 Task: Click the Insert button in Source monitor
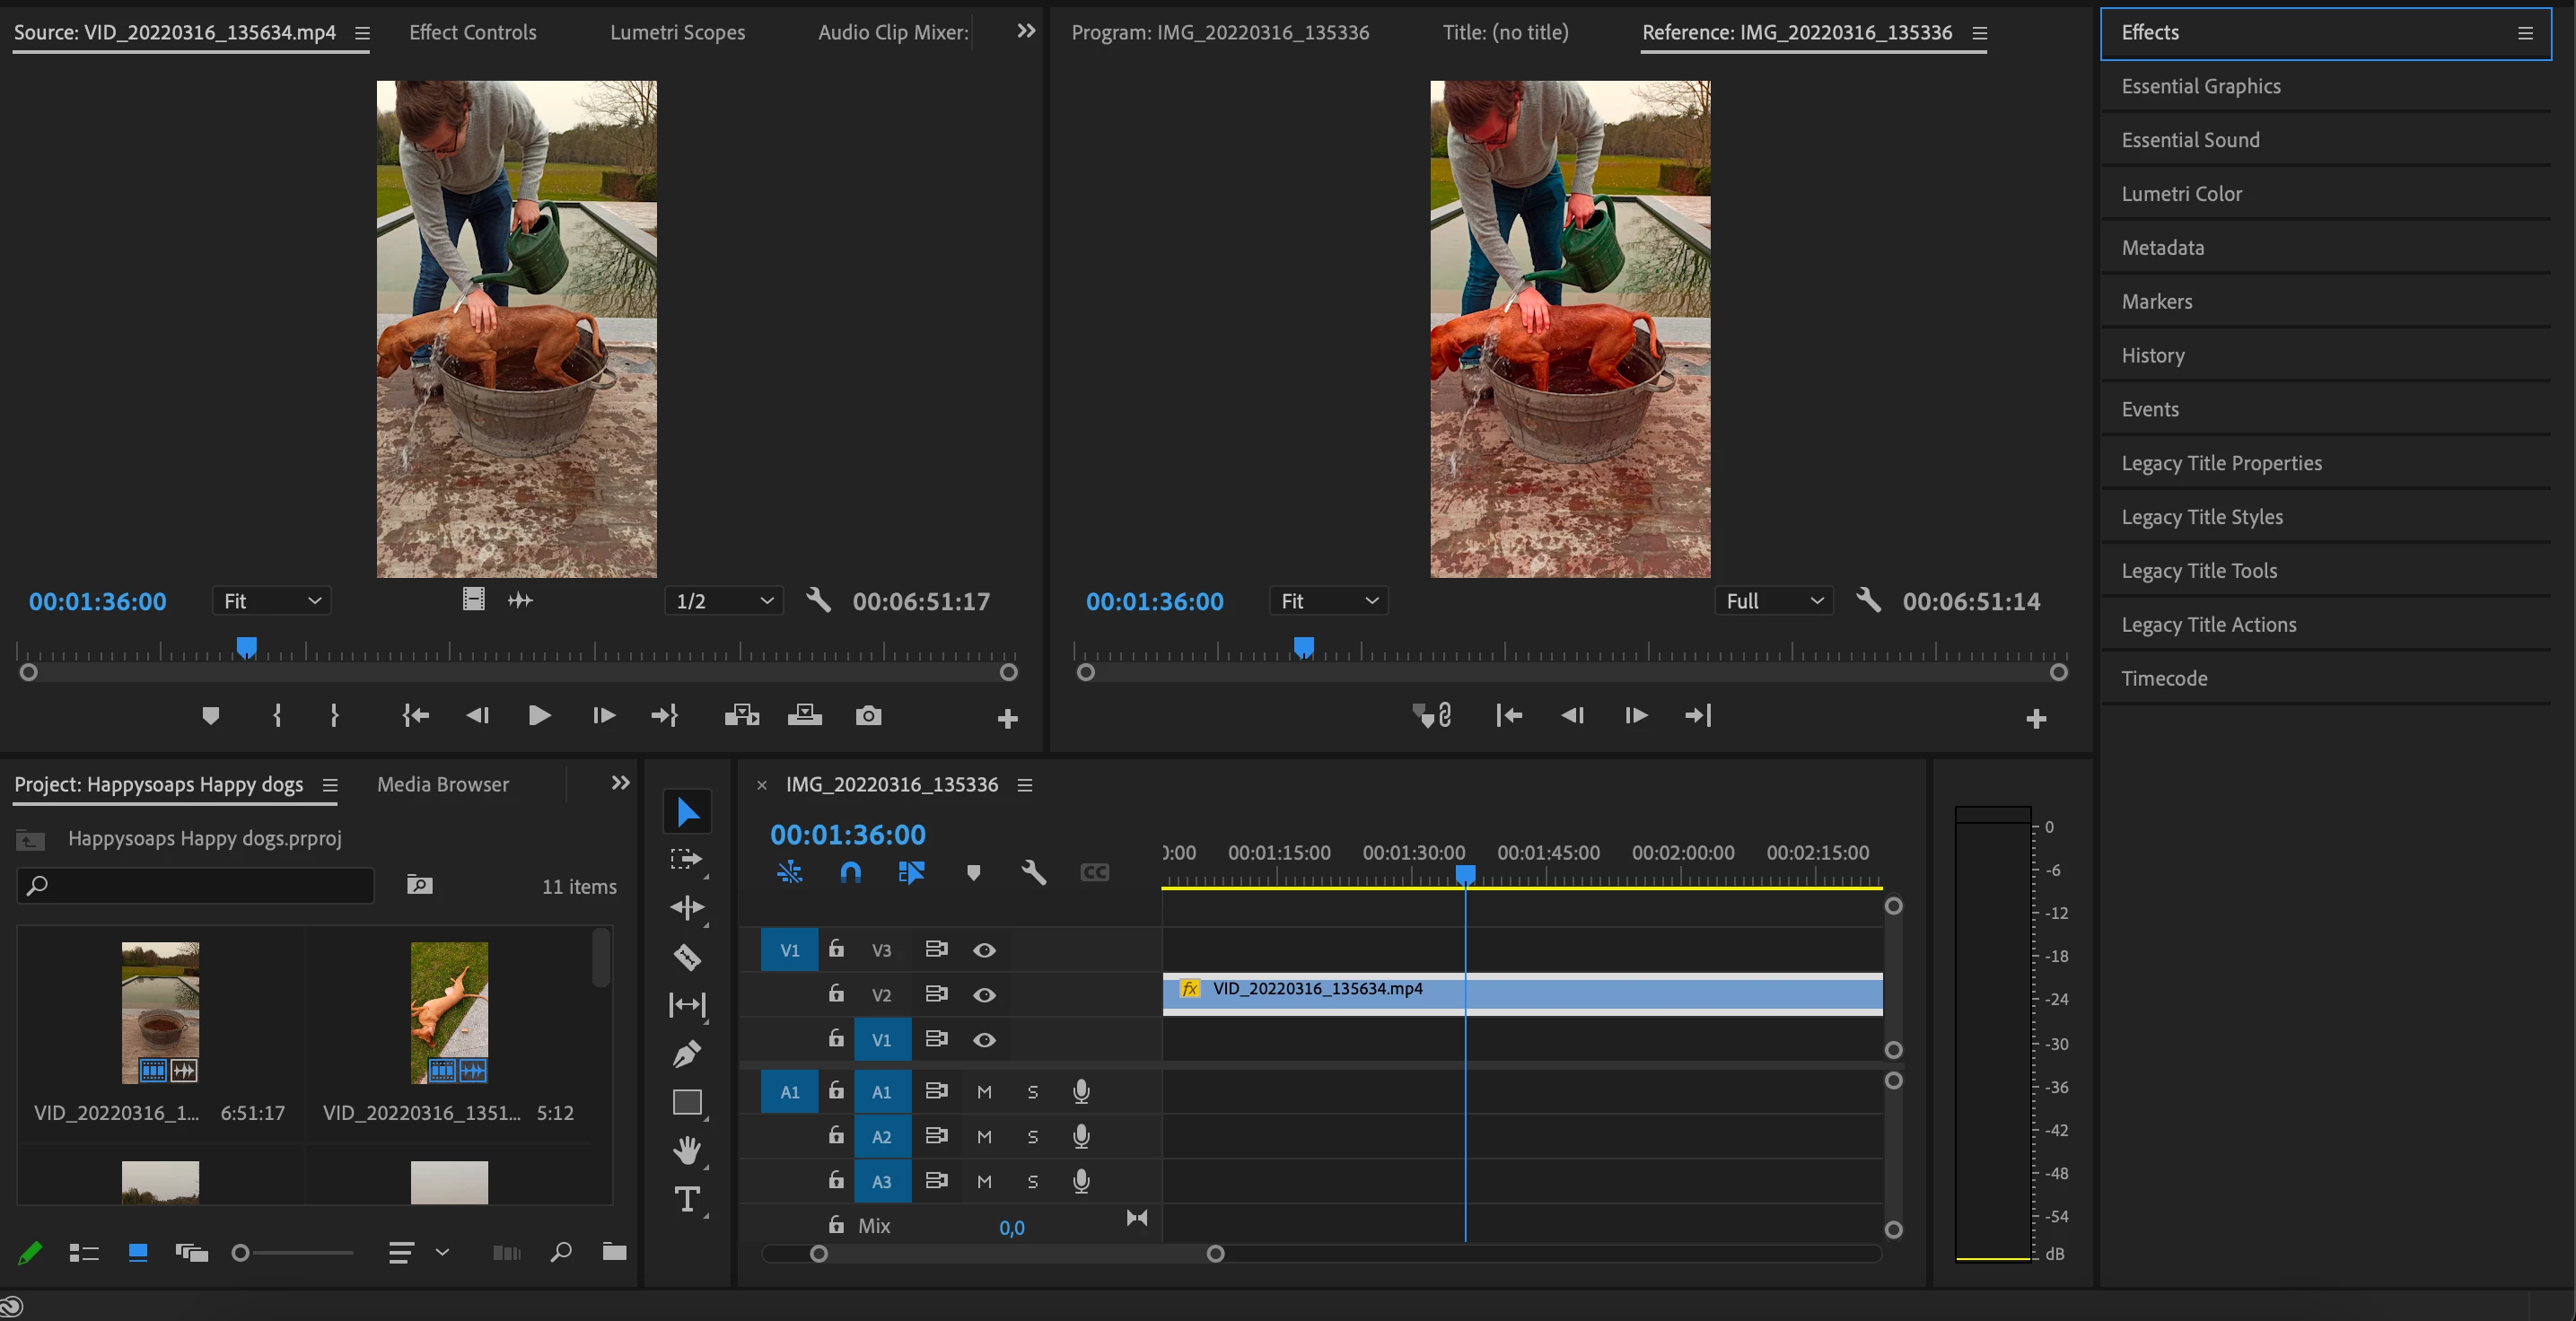pos(741,716)
